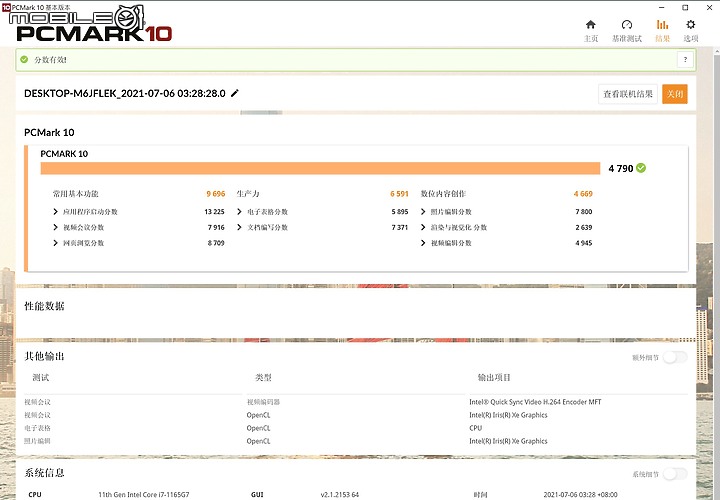720x500 pixels.
Task: Click the question mark help button
Action: click(x=685, y=60)
